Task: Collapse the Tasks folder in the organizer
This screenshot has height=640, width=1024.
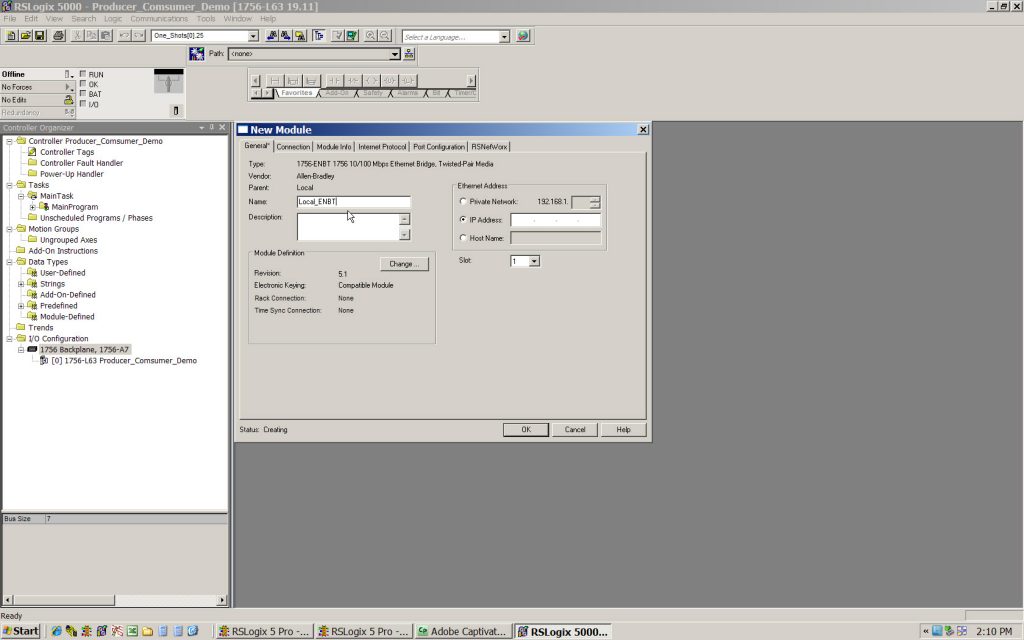Action: pos(10,185)
